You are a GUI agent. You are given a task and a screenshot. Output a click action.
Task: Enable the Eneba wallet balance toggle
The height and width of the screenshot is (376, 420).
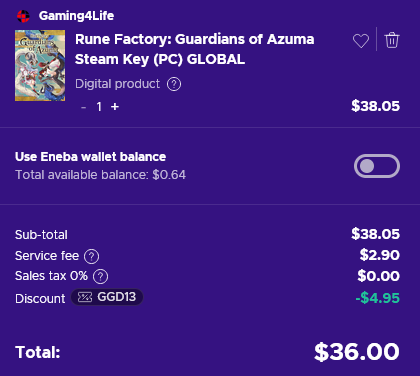377,166
